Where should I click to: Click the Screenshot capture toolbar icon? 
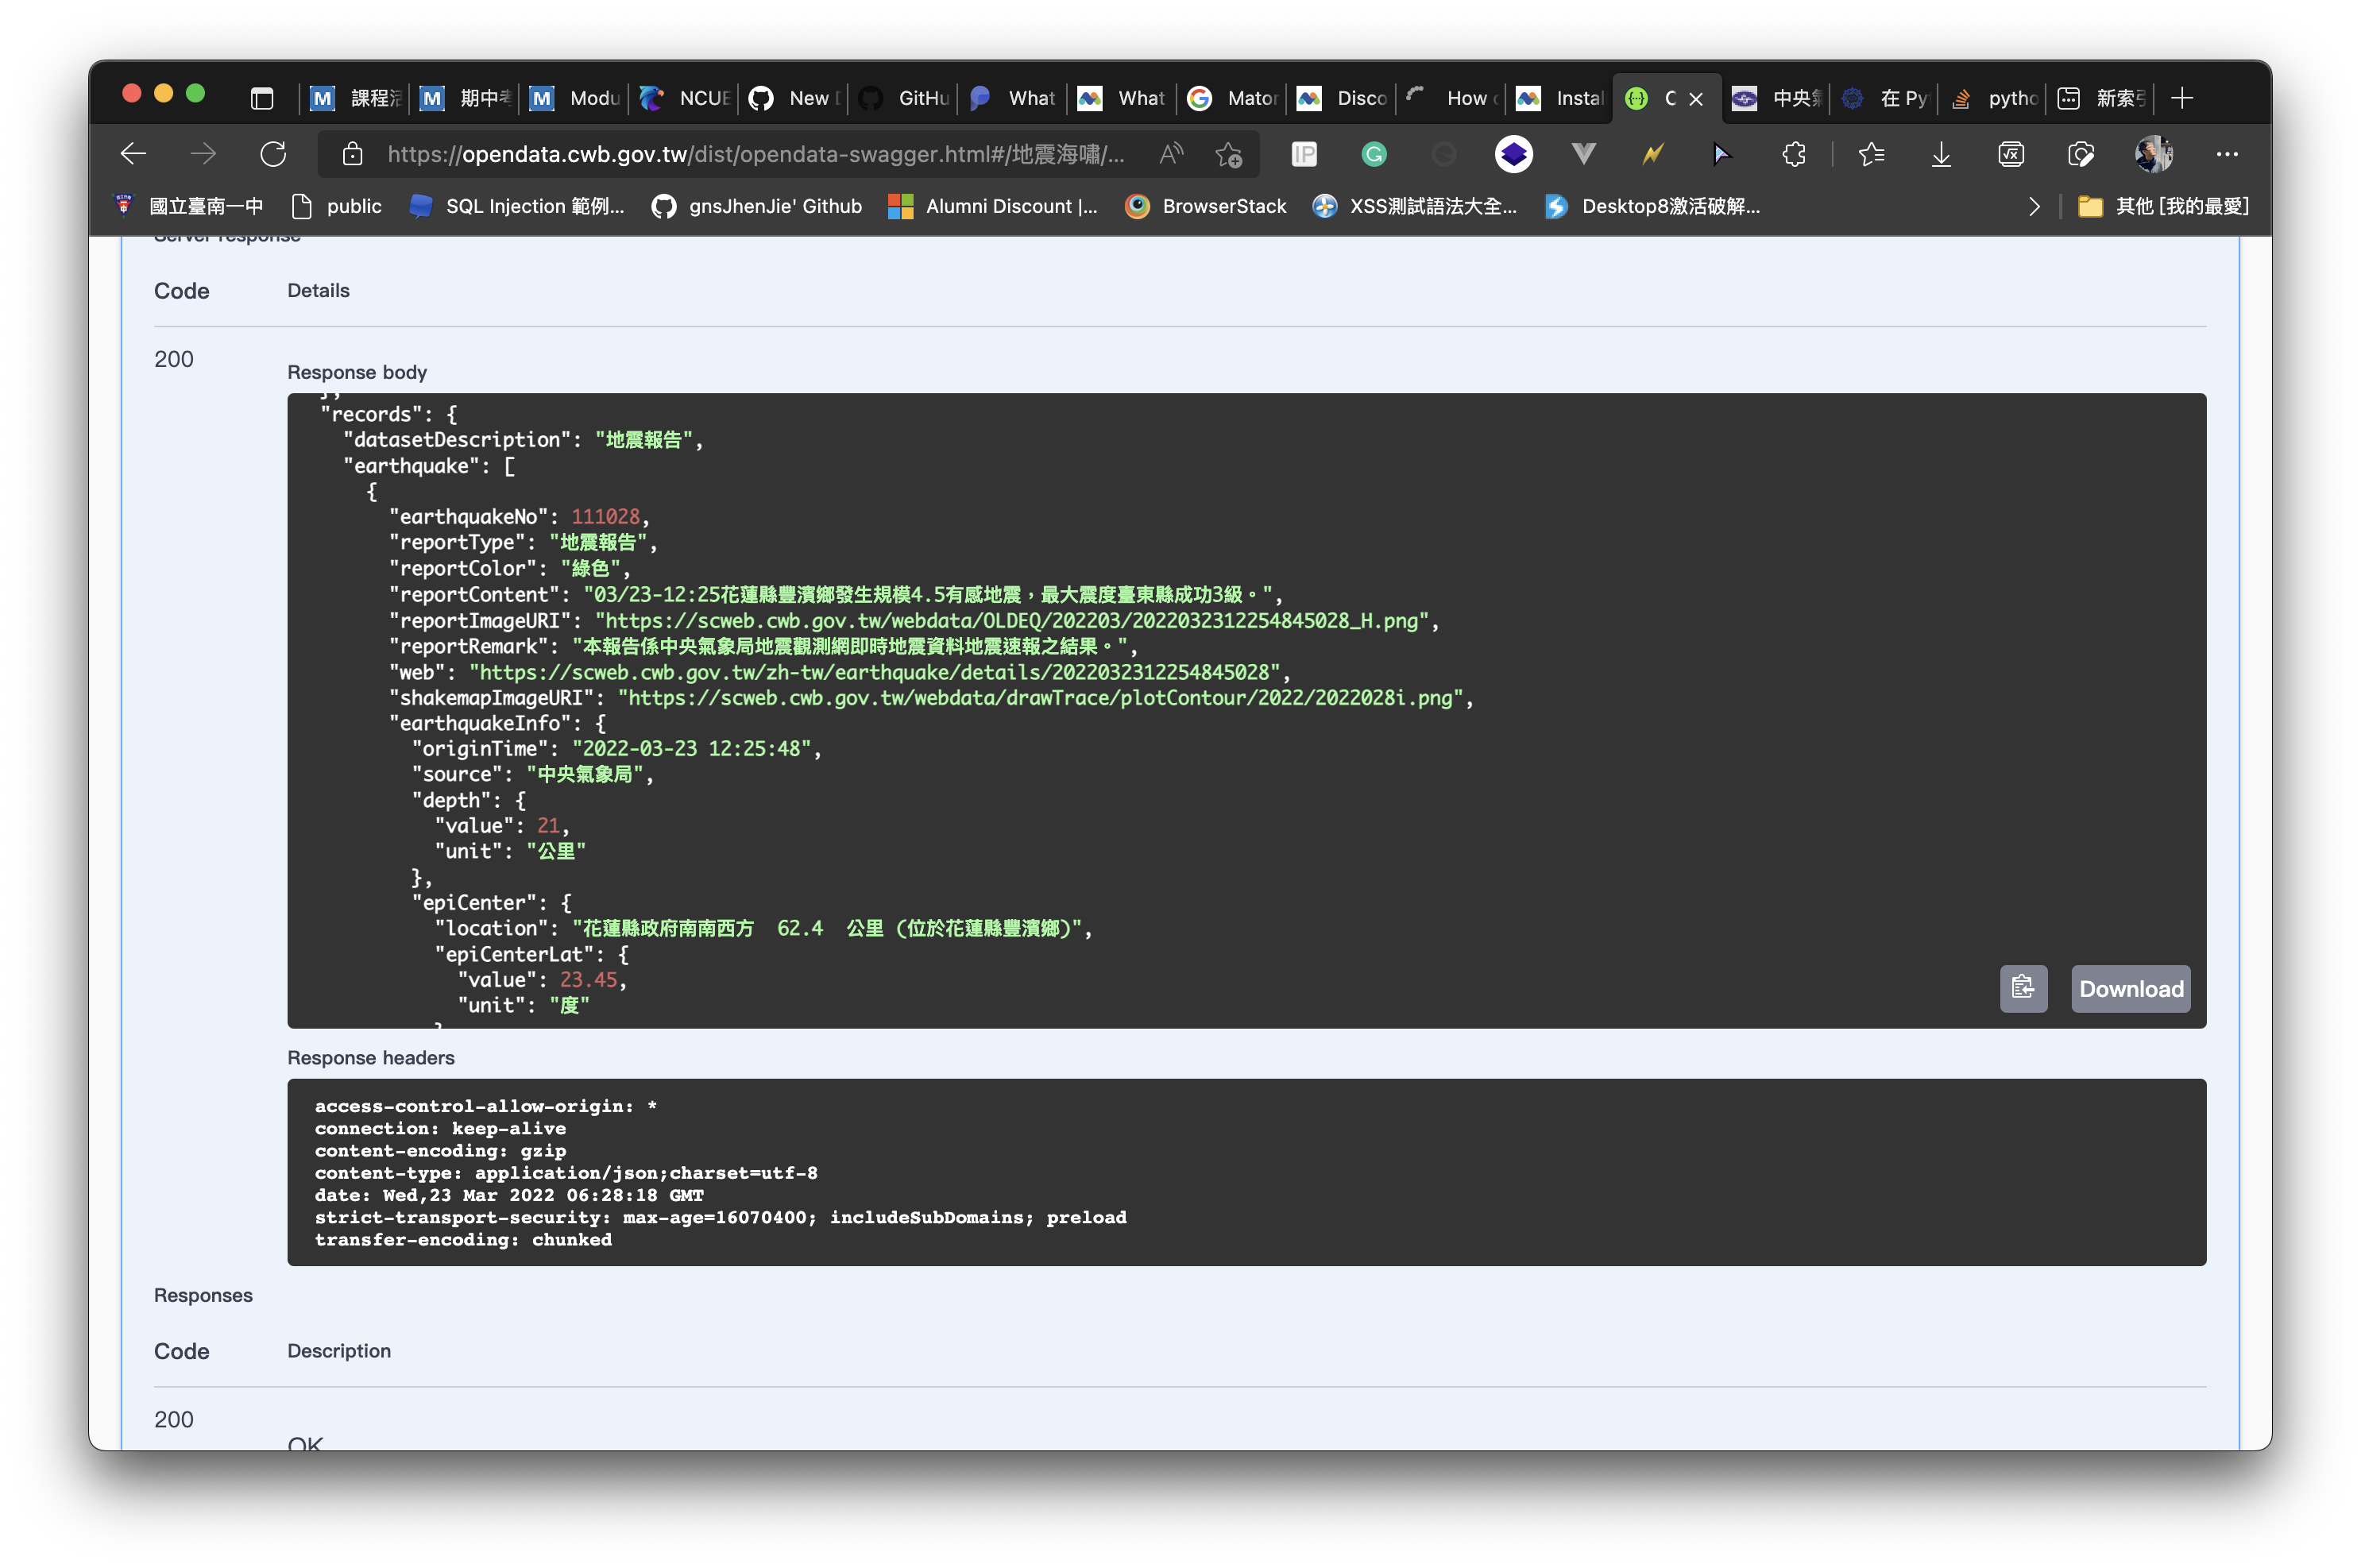2081,154
